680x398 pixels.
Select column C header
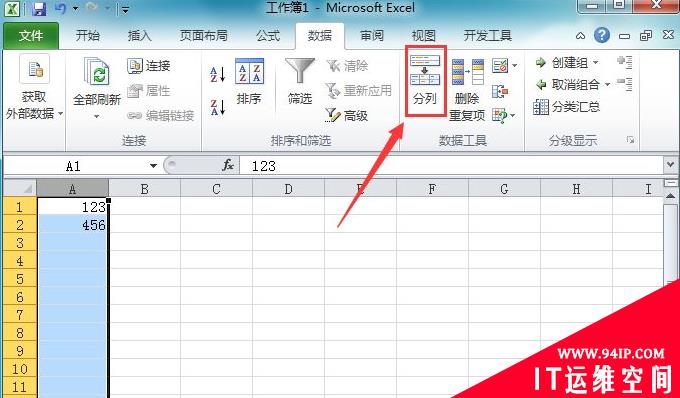(216, 189)
